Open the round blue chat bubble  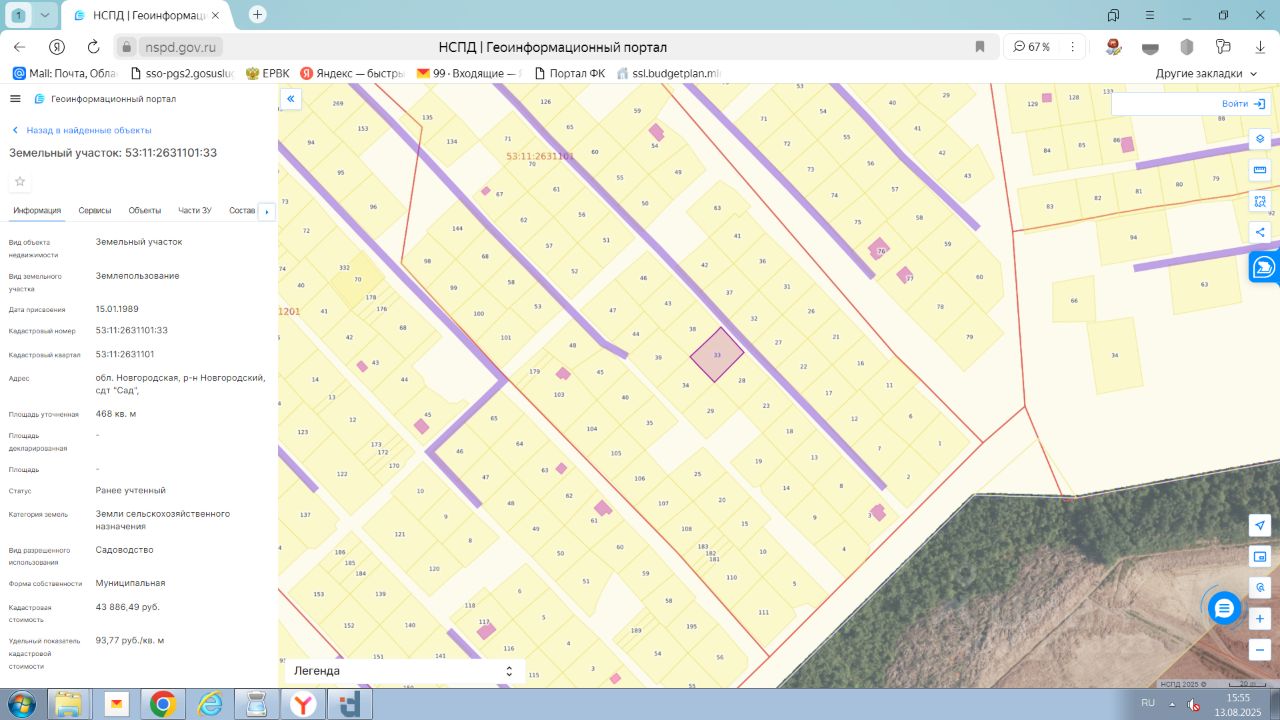1224,607
